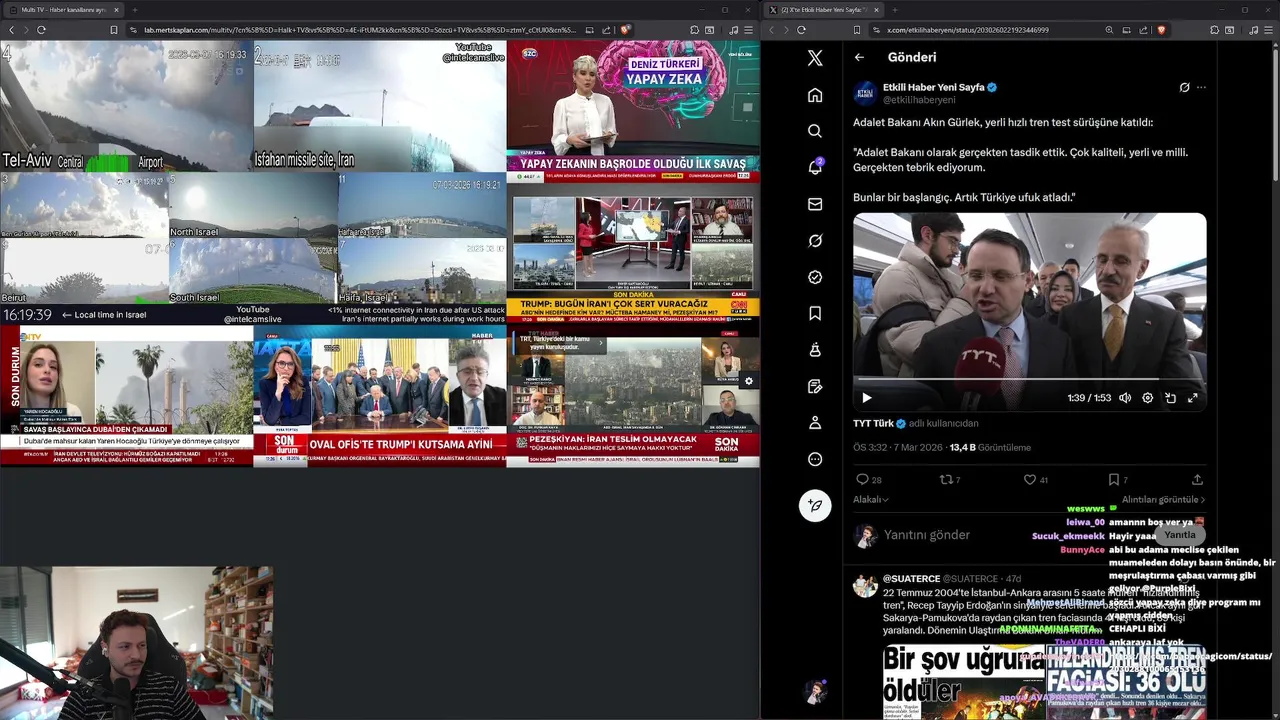Open @SUATERCE reply author profile
Image resolution: width=1280 pixels, height=720 pixels.
pyautogui.click(x=911, y=579)
